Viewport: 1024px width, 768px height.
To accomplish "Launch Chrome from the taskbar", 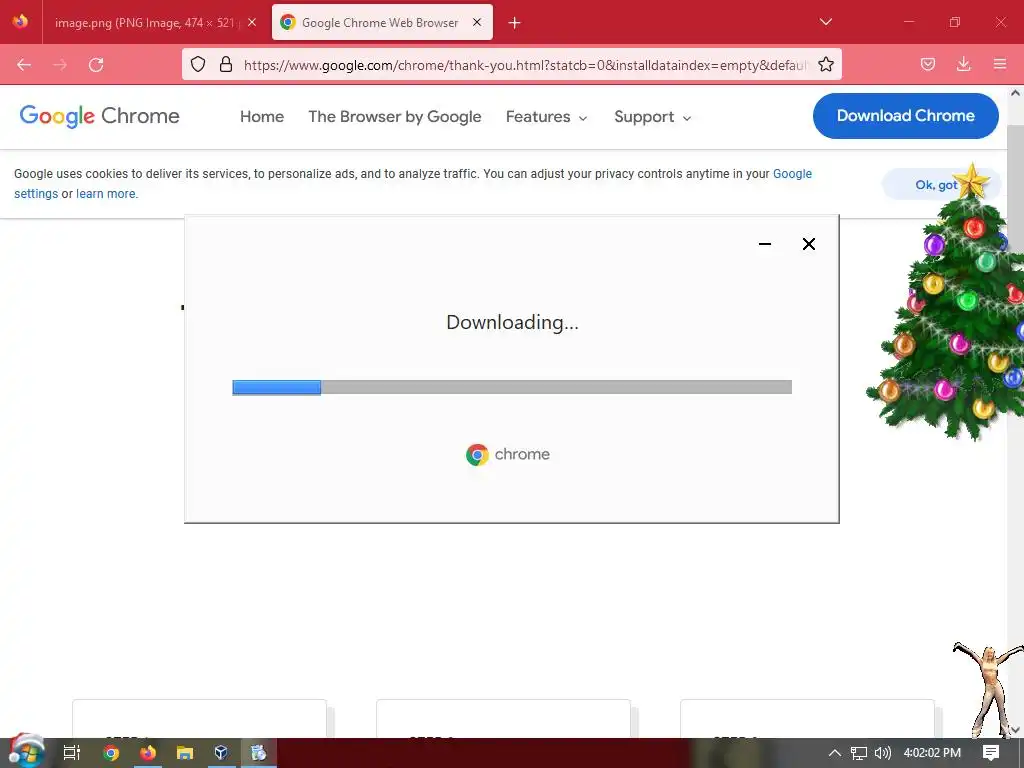I will 111,753.
